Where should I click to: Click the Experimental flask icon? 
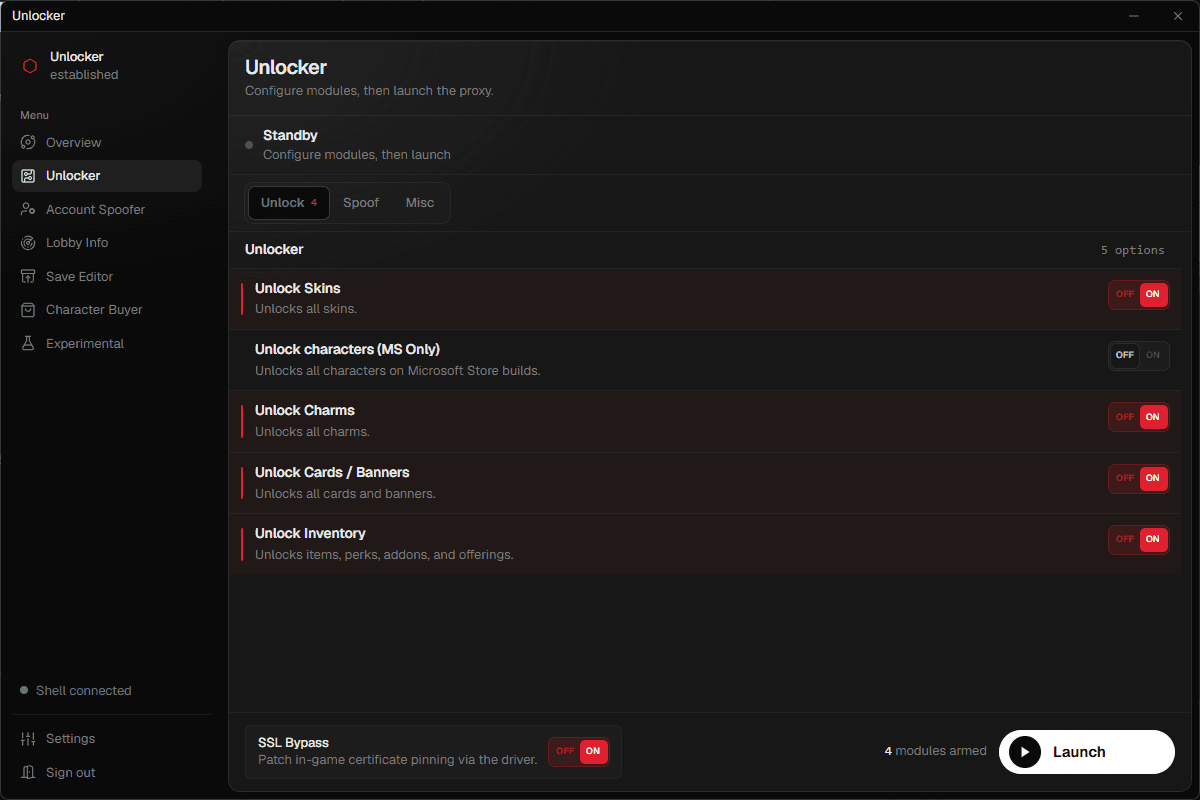tap(29, 343)
